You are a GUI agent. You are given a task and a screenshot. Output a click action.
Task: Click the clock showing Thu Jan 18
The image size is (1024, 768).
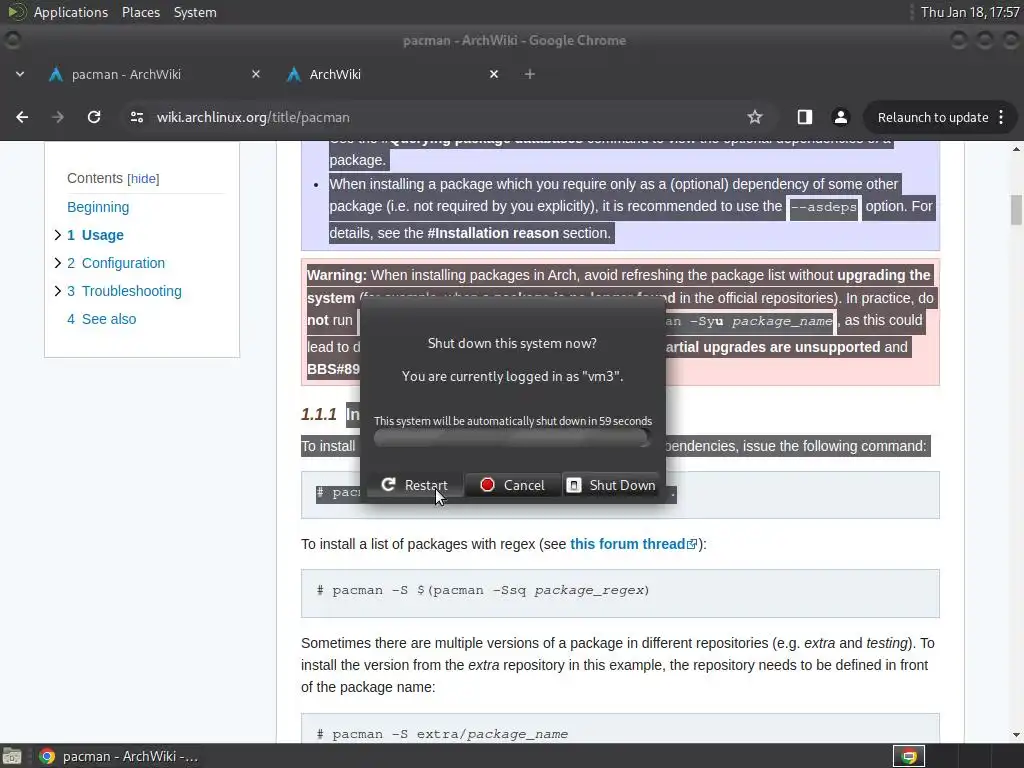970,12
